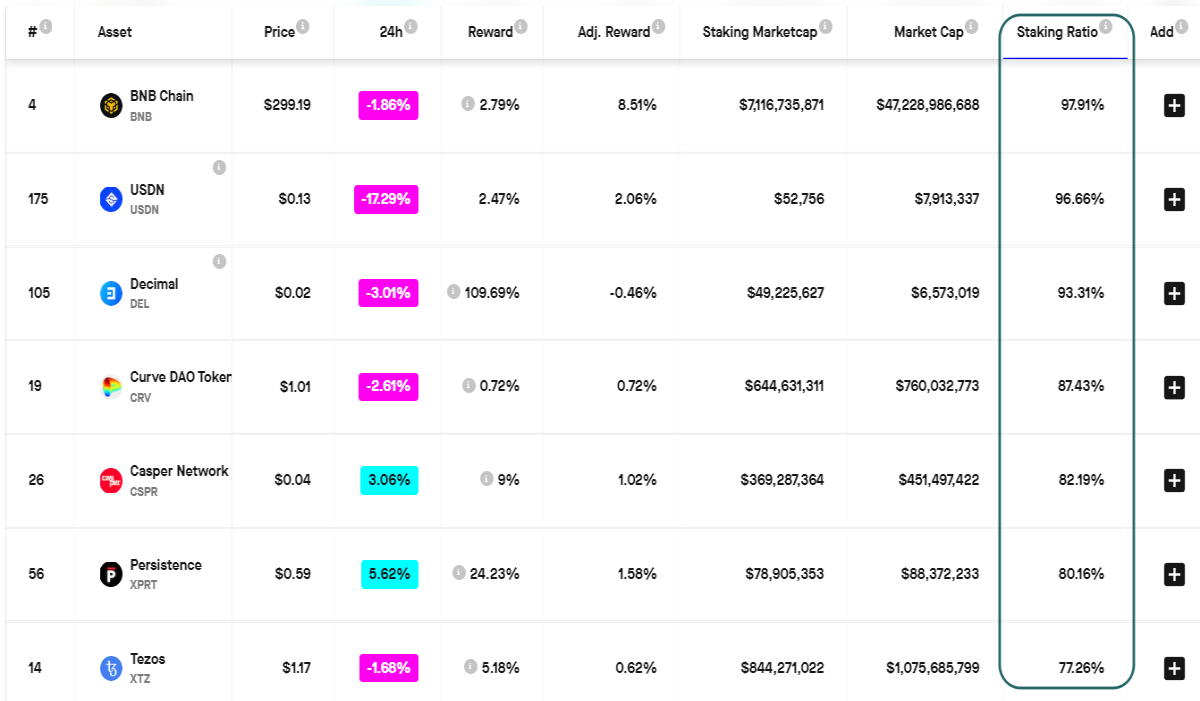Click info icon beside Market Cap header
The image size is (1200, 701).
pos(971,26)
